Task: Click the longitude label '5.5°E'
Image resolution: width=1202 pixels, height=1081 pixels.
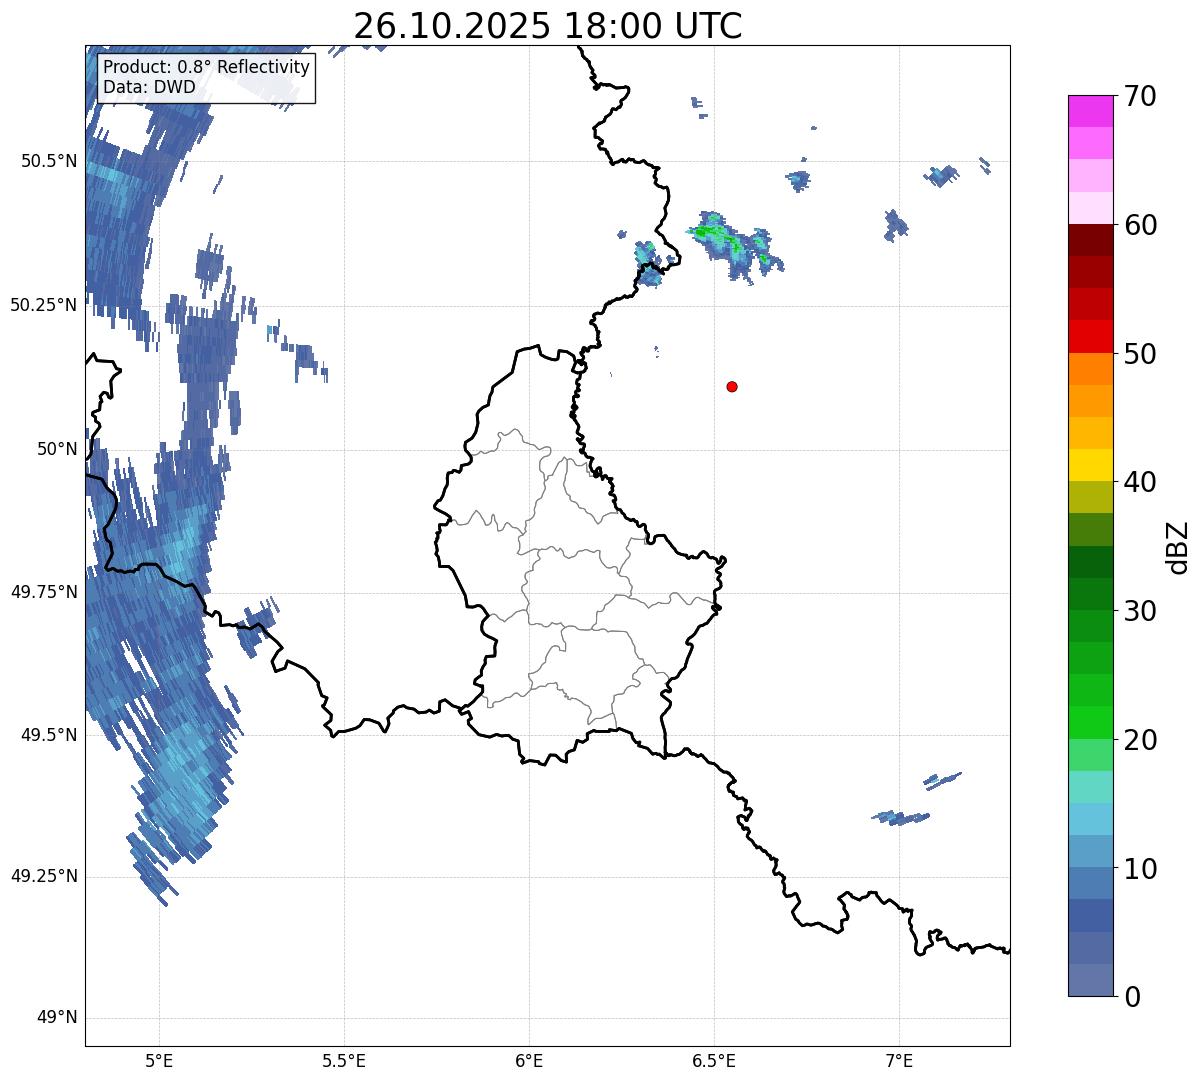Action: coord(344,1060)
